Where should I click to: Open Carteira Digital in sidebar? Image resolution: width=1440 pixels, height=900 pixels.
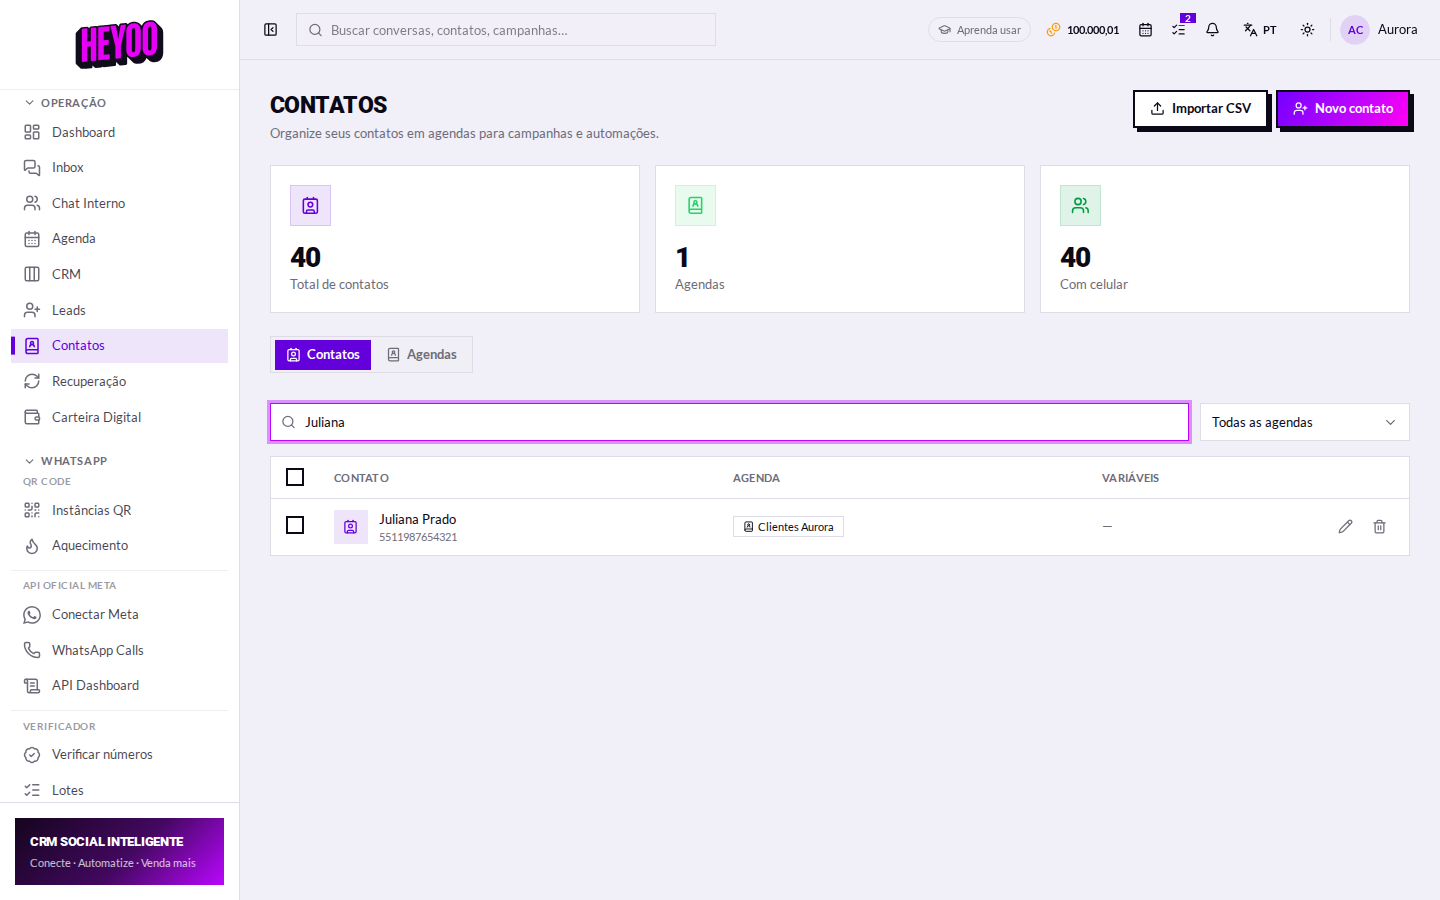click(x=119, y=417)
